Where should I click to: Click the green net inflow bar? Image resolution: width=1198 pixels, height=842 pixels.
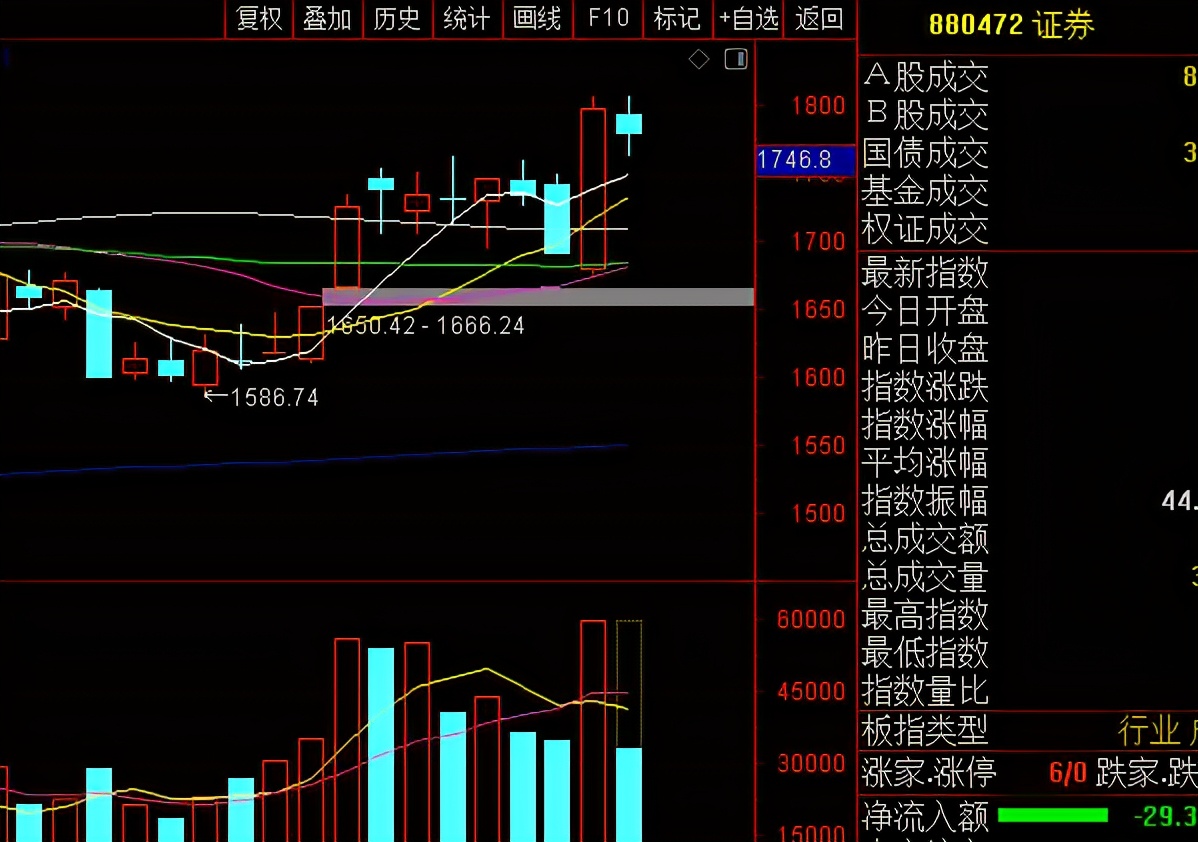pos(1053,816)
